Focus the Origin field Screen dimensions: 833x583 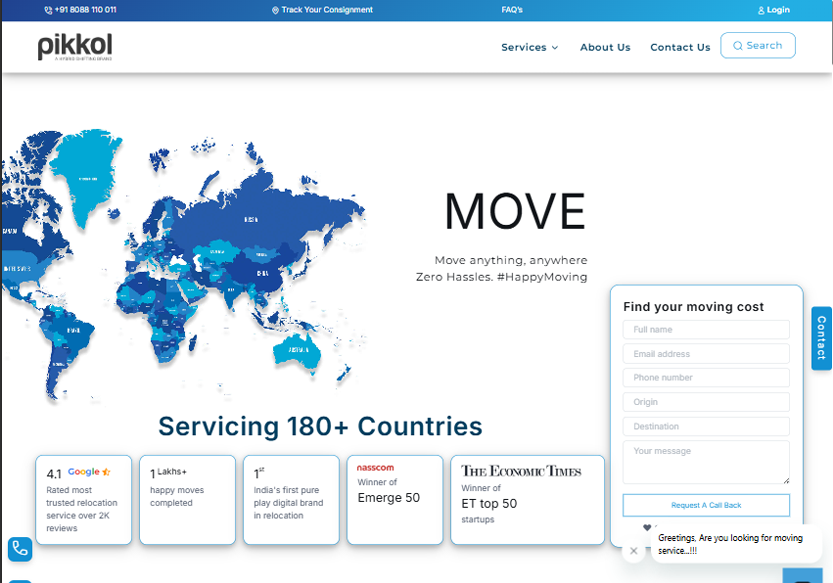(x=706, y=402)
